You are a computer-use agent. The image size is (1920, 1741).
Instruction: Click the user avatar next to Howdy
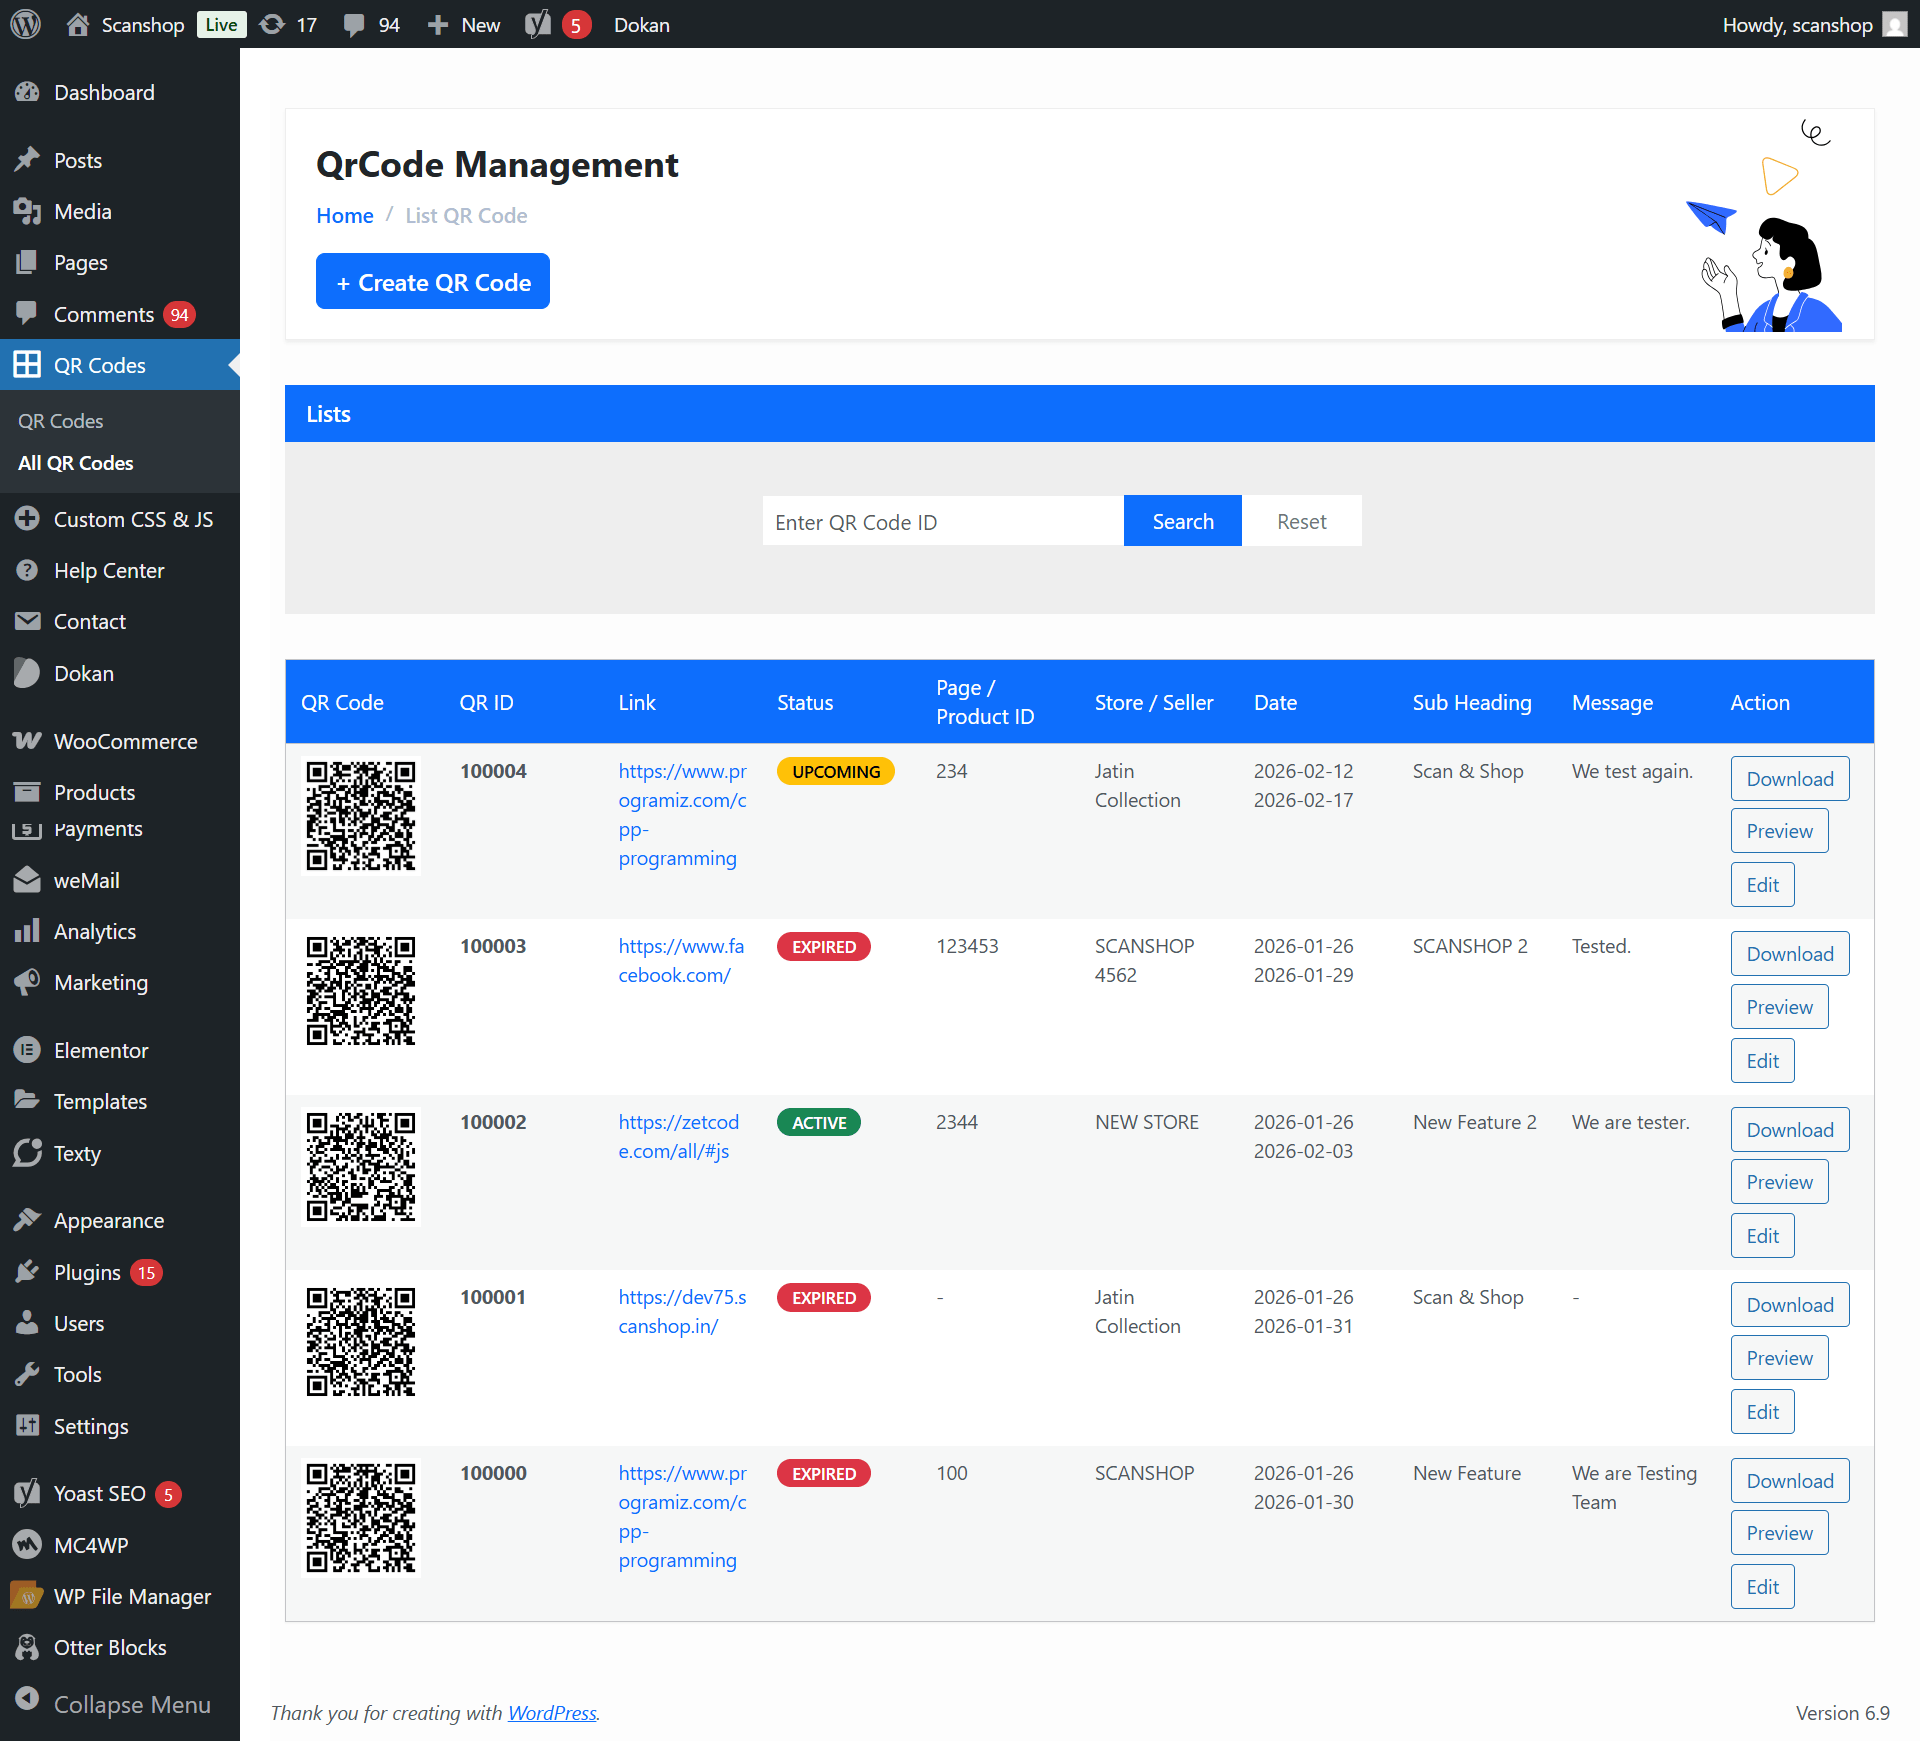pos(1894,24)
